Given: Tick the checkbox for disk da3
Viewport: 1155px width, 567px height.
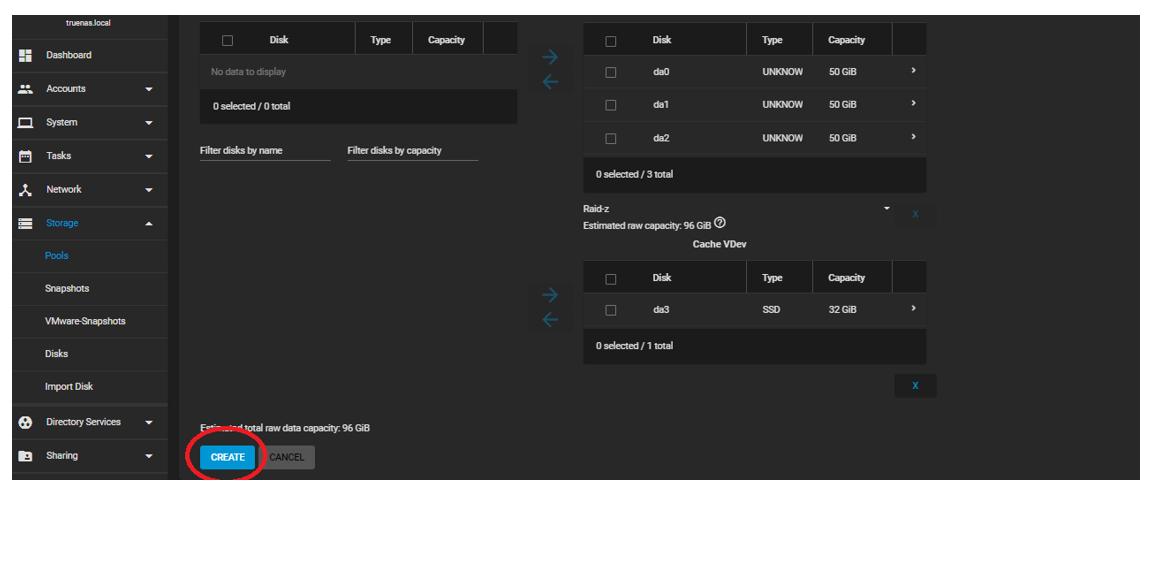Looking at the screenshot, I should pyautogui.click(x=611, y=310).
